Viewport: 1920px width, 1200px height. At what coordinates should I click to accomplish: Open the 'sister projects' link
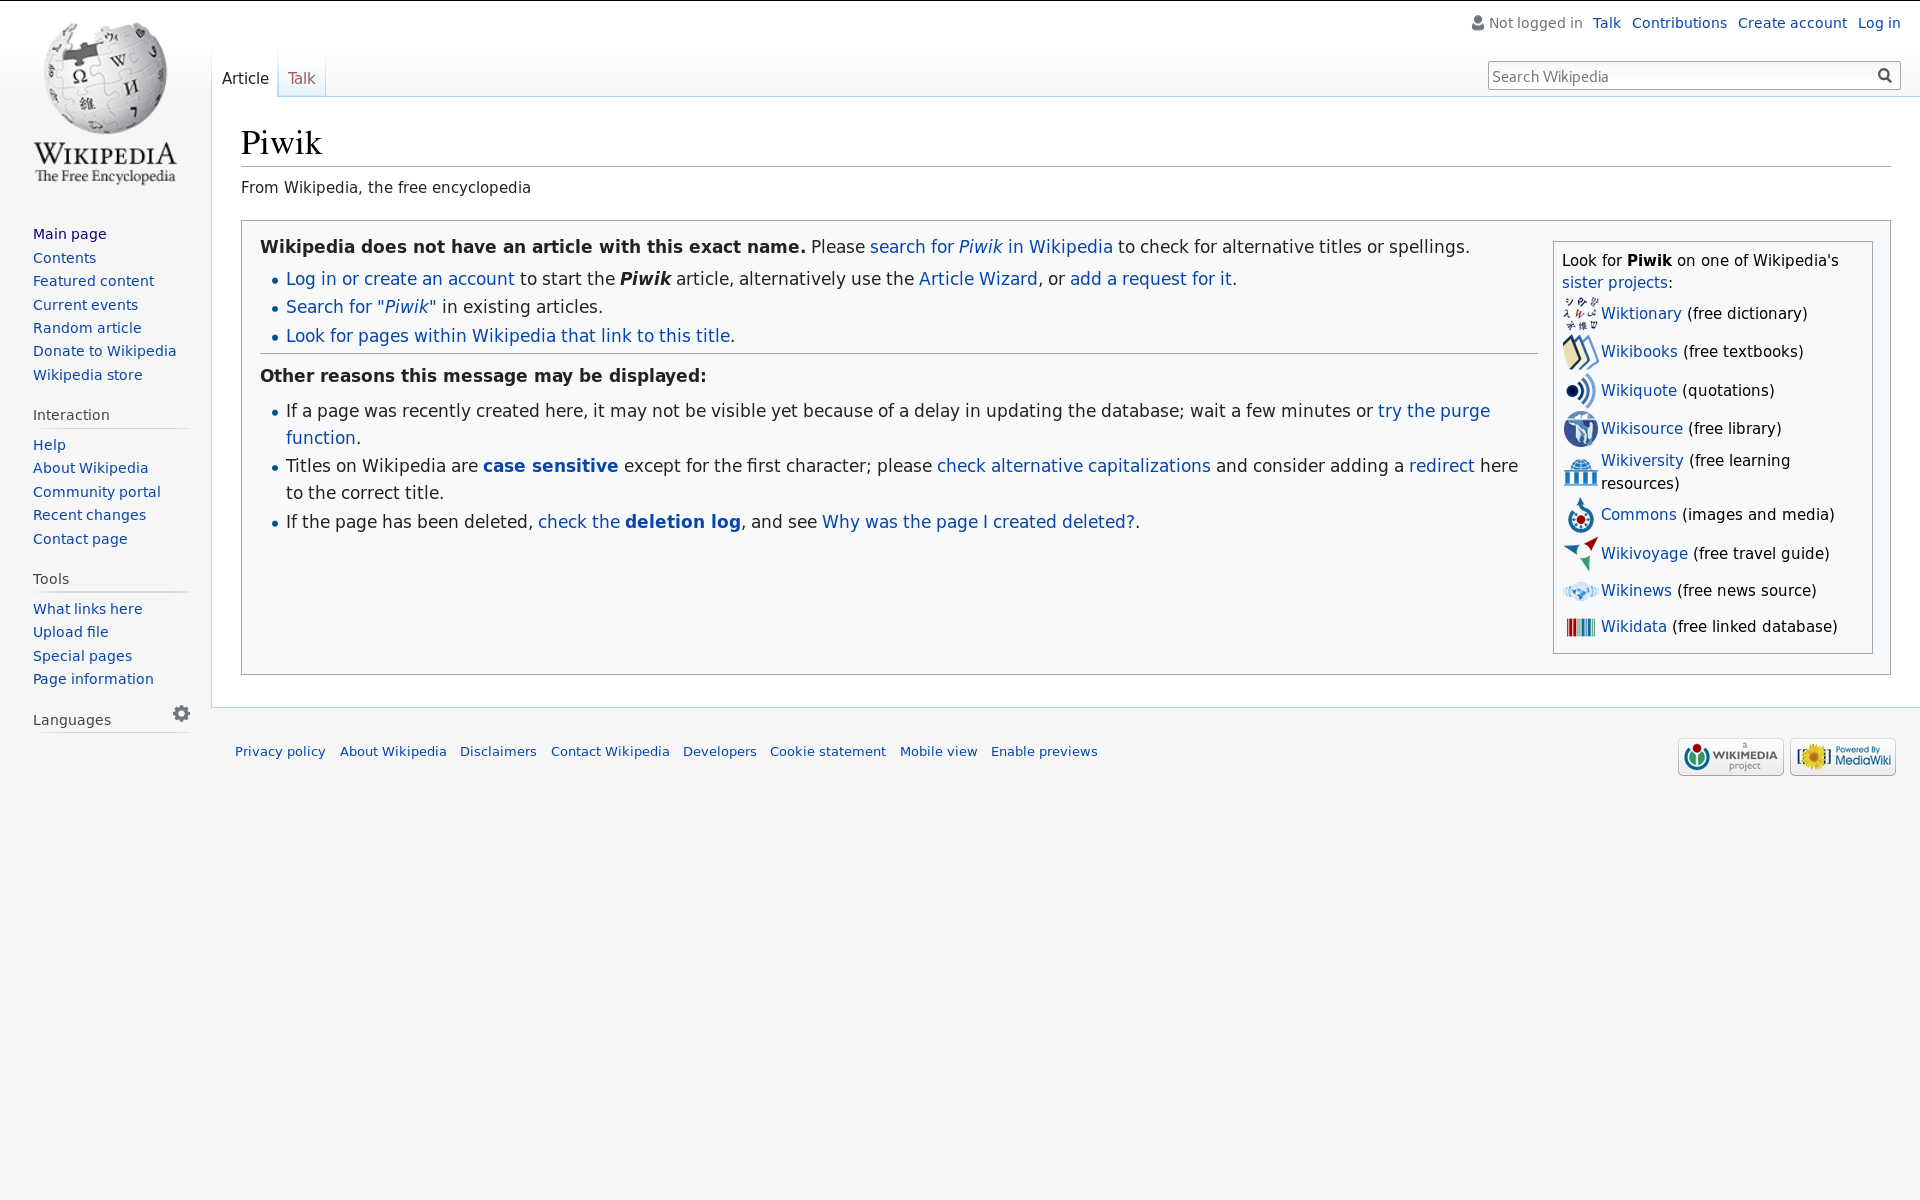pos(1614,283)
